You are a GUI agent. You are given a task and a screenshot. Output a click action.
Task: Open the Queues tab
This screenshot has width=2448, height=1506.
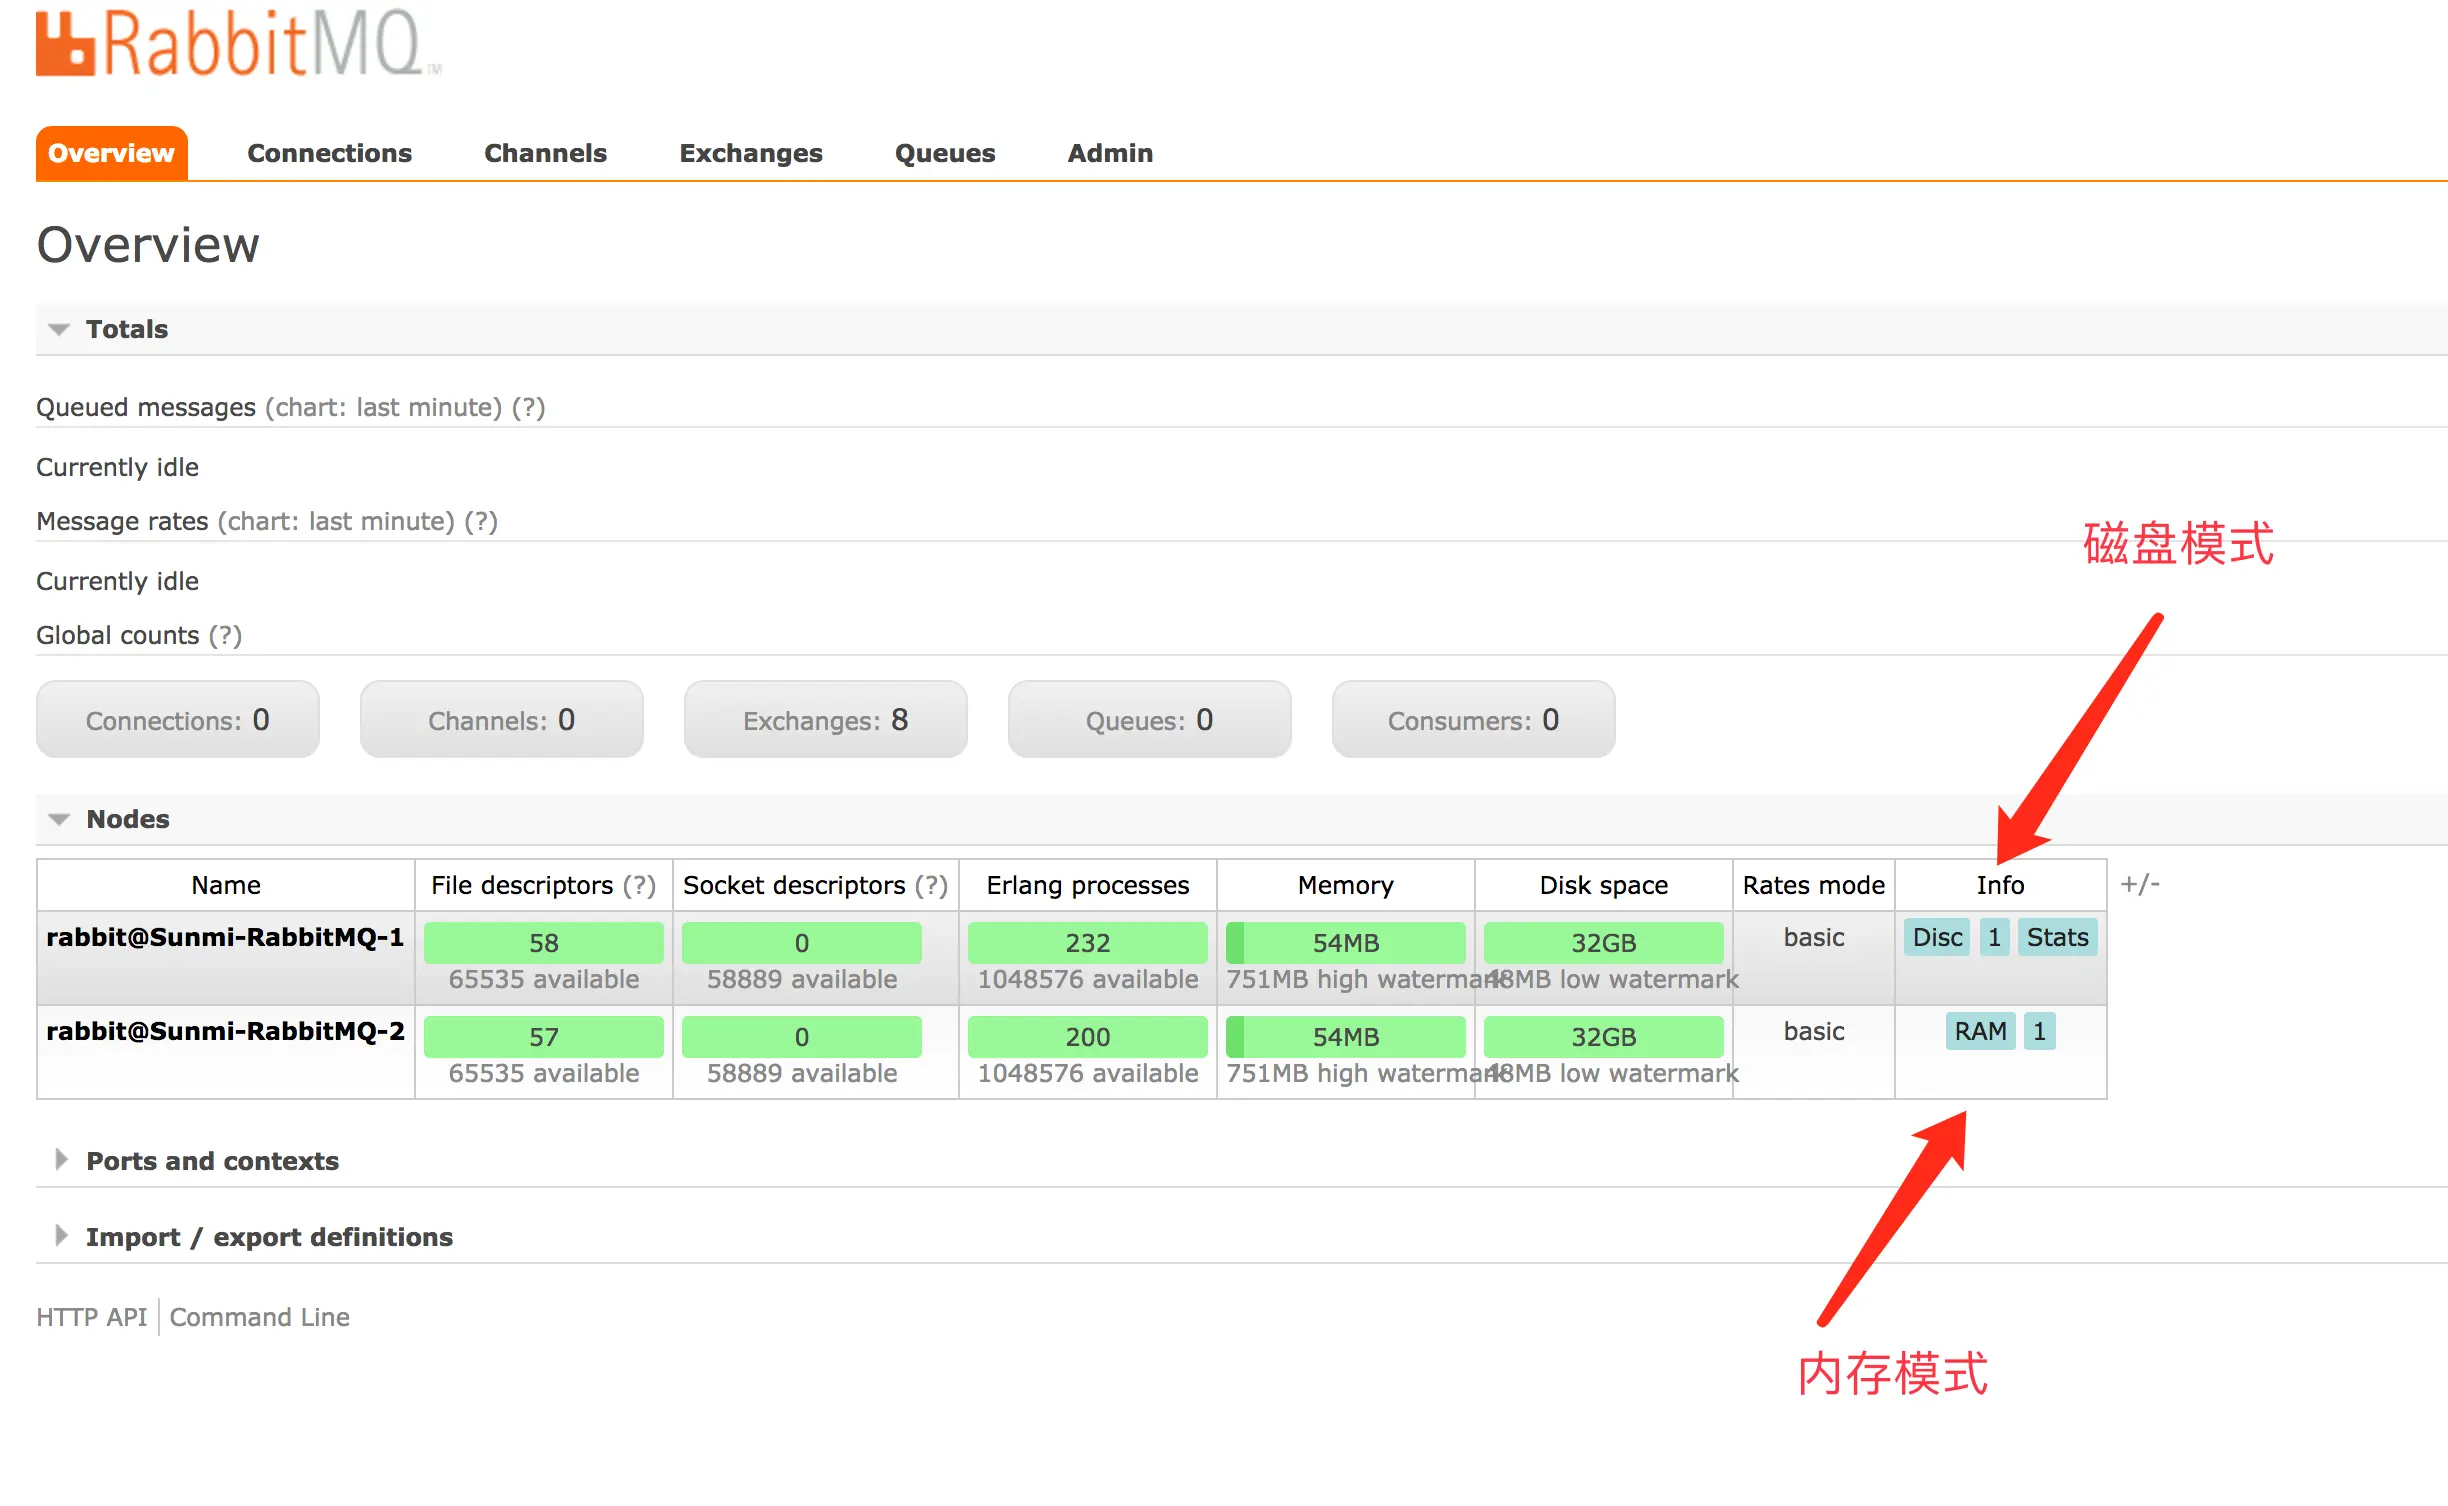click(x=944, y=153)
